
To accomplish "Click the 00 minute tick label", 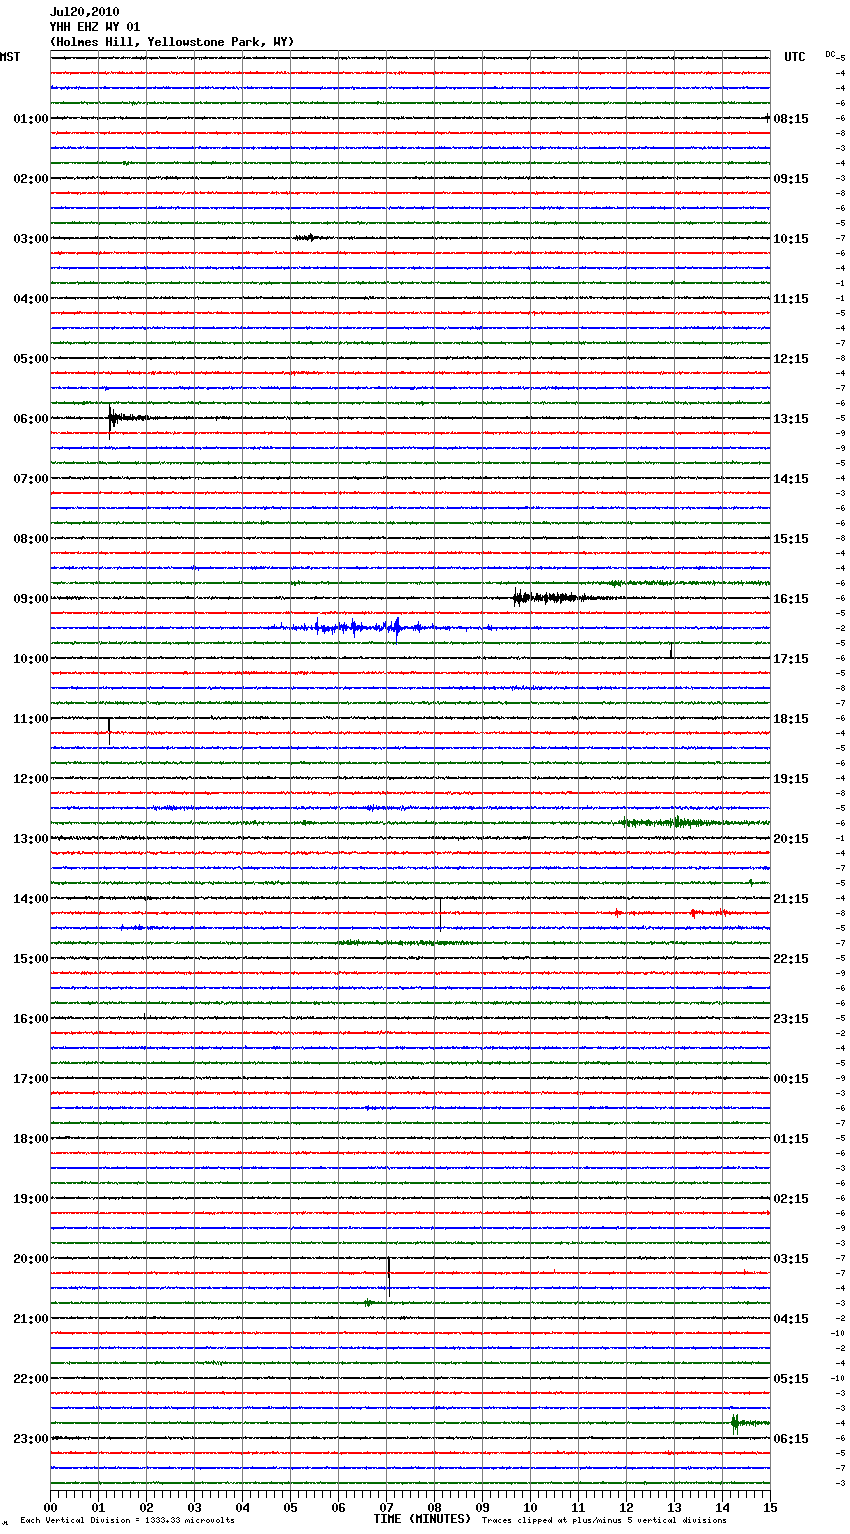I will tap(50, 1507).
